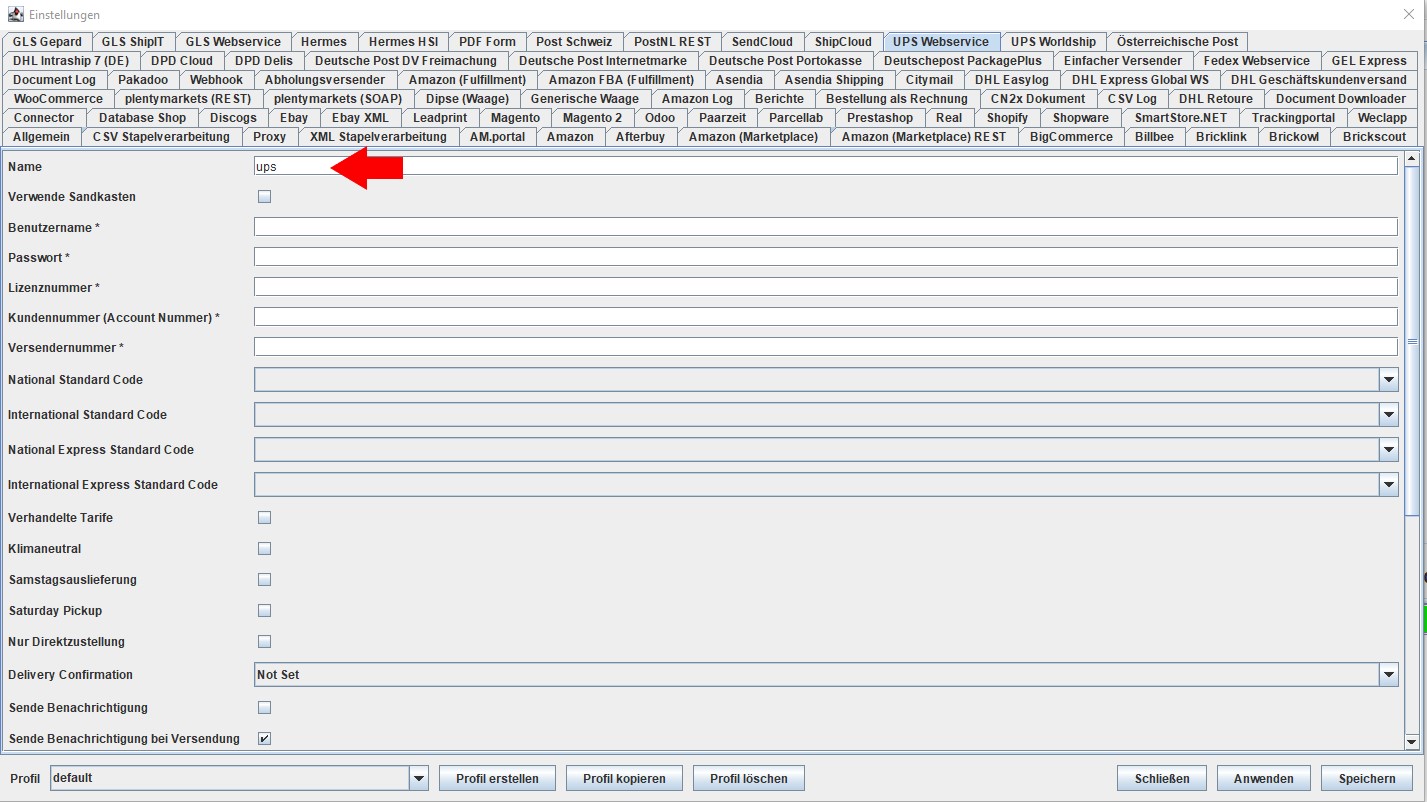1427x802 pixels.
Task: Click the Anwenden button
Action: click(1264, 778)
